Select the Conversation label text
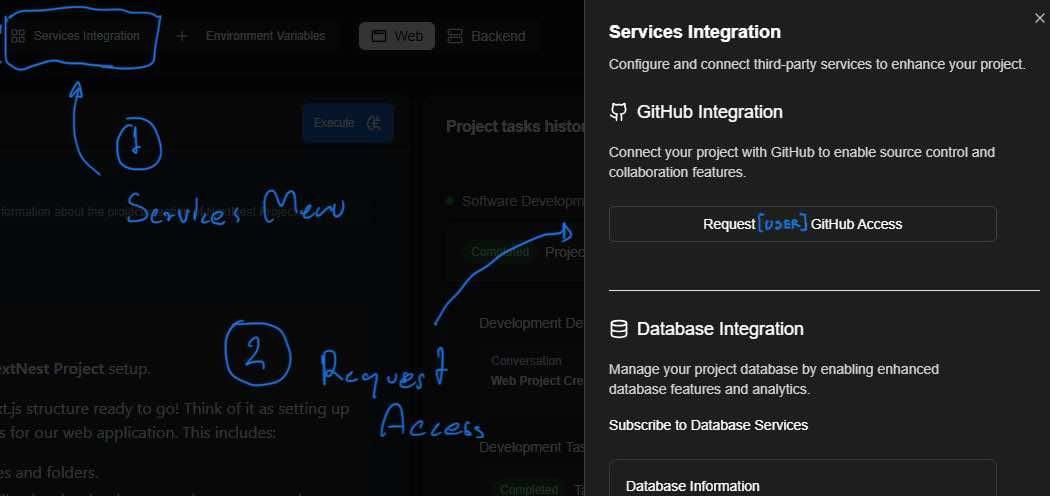 (x=526, y=361)
